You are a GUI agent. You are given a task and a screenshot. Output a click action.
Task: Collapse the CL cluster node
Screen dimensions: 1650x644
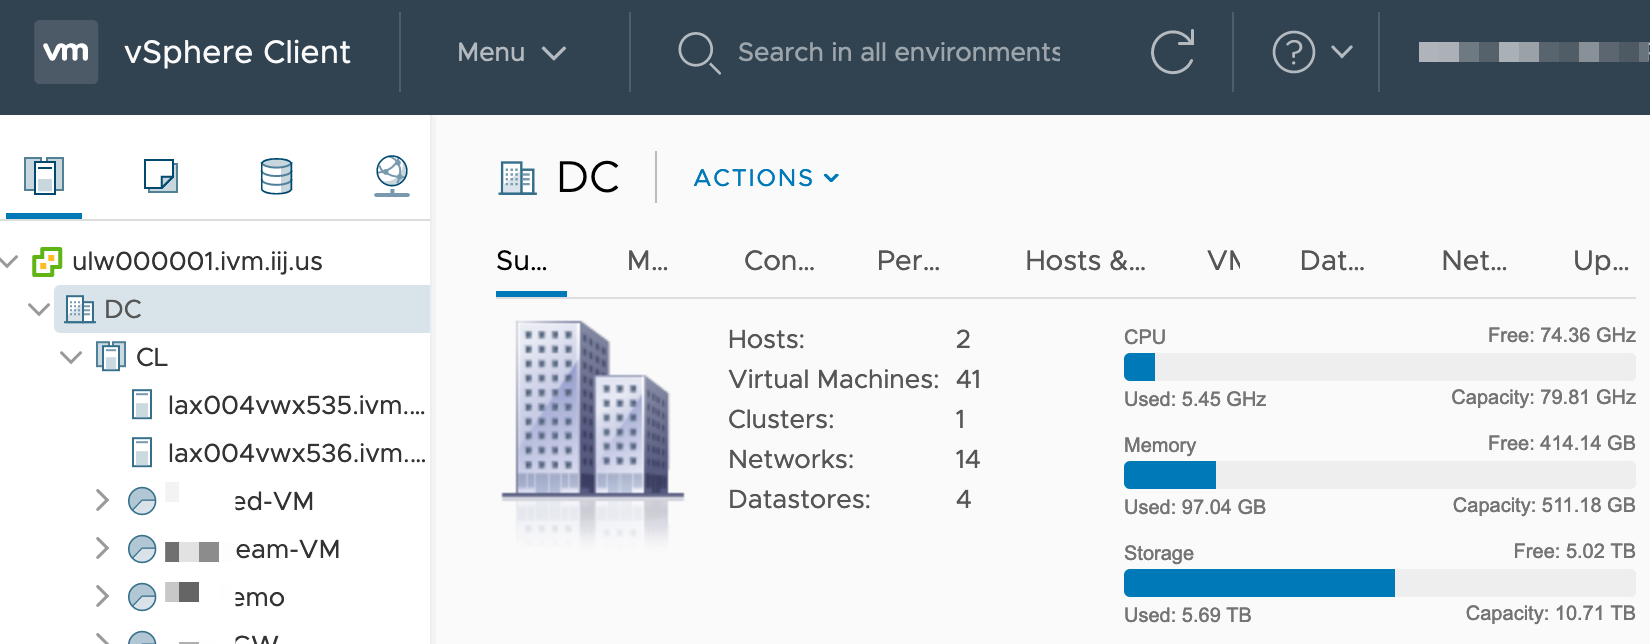click(x=71, y=357)
